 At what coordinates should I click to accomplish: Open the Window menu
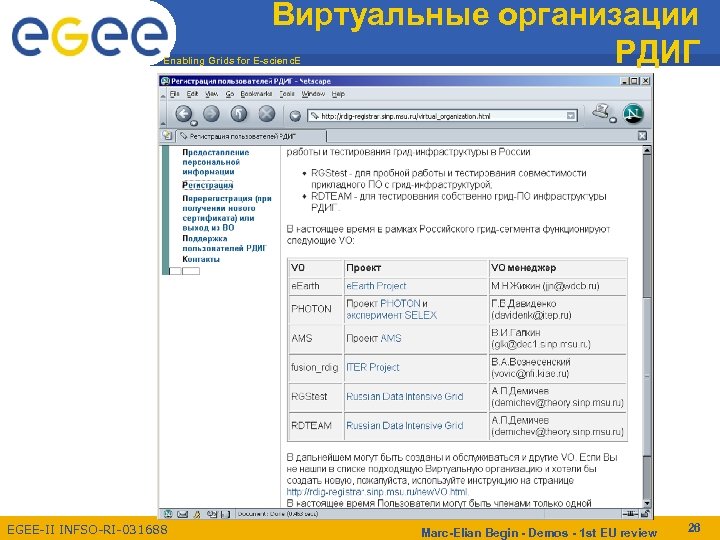pos(313,94)
